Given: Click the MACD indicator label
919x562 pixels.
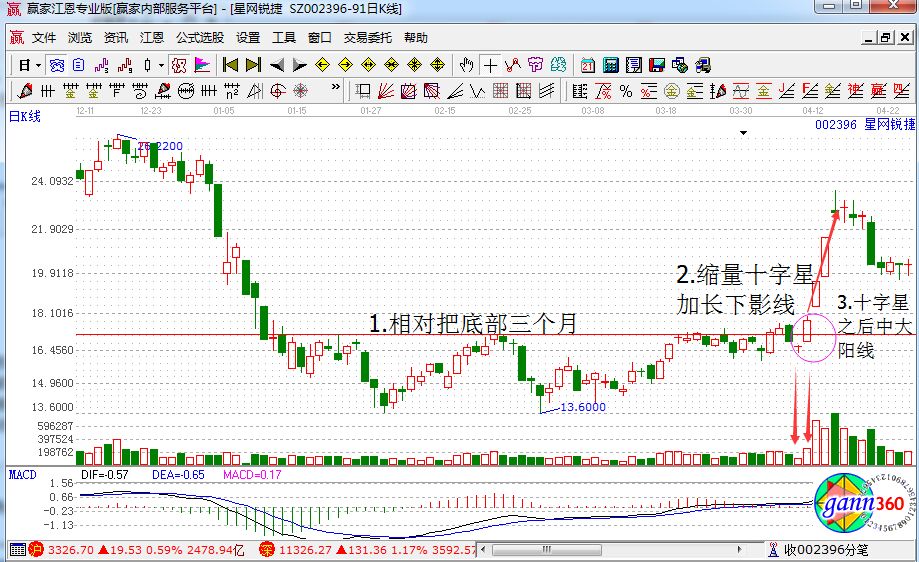Looking at the screenshot, I should 22,474.
